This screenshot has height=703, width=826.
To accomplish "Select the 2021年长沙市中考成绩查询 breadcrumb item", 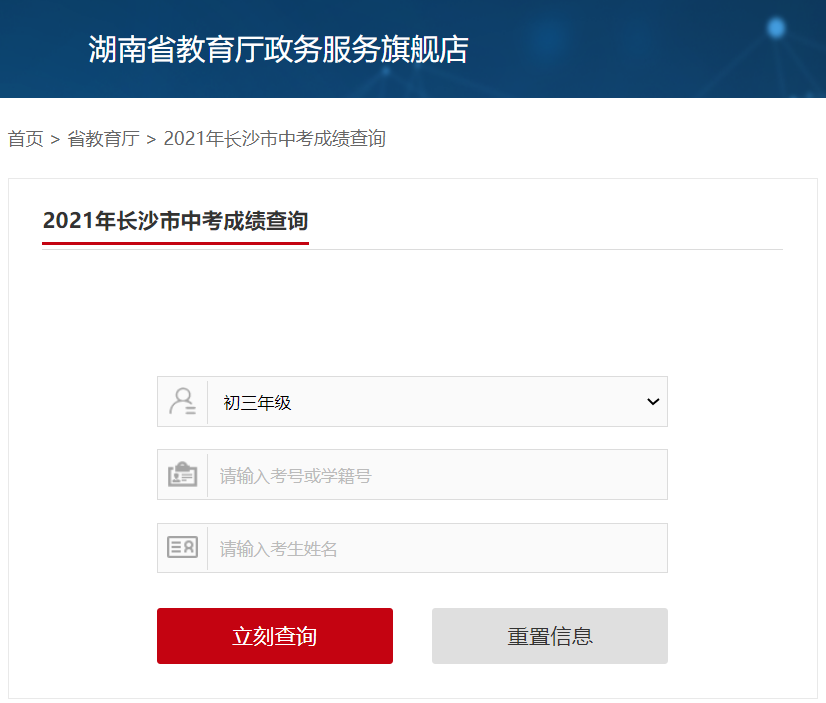I will 274,139.
